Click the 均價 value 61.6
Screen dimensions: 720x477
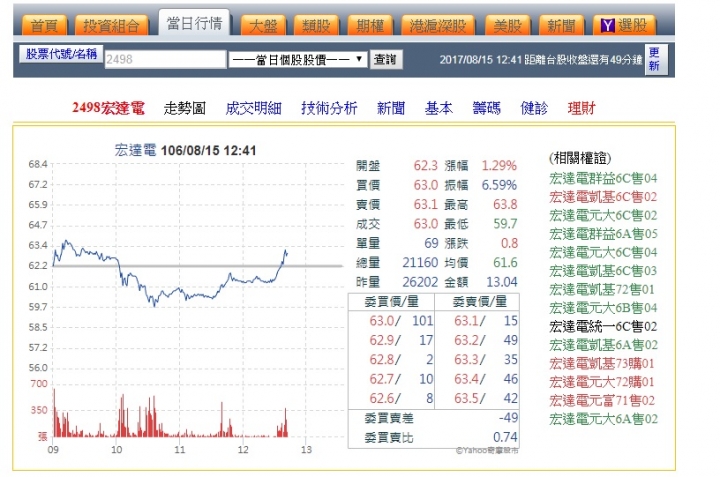pyautogui.click(x=505, y=263)
